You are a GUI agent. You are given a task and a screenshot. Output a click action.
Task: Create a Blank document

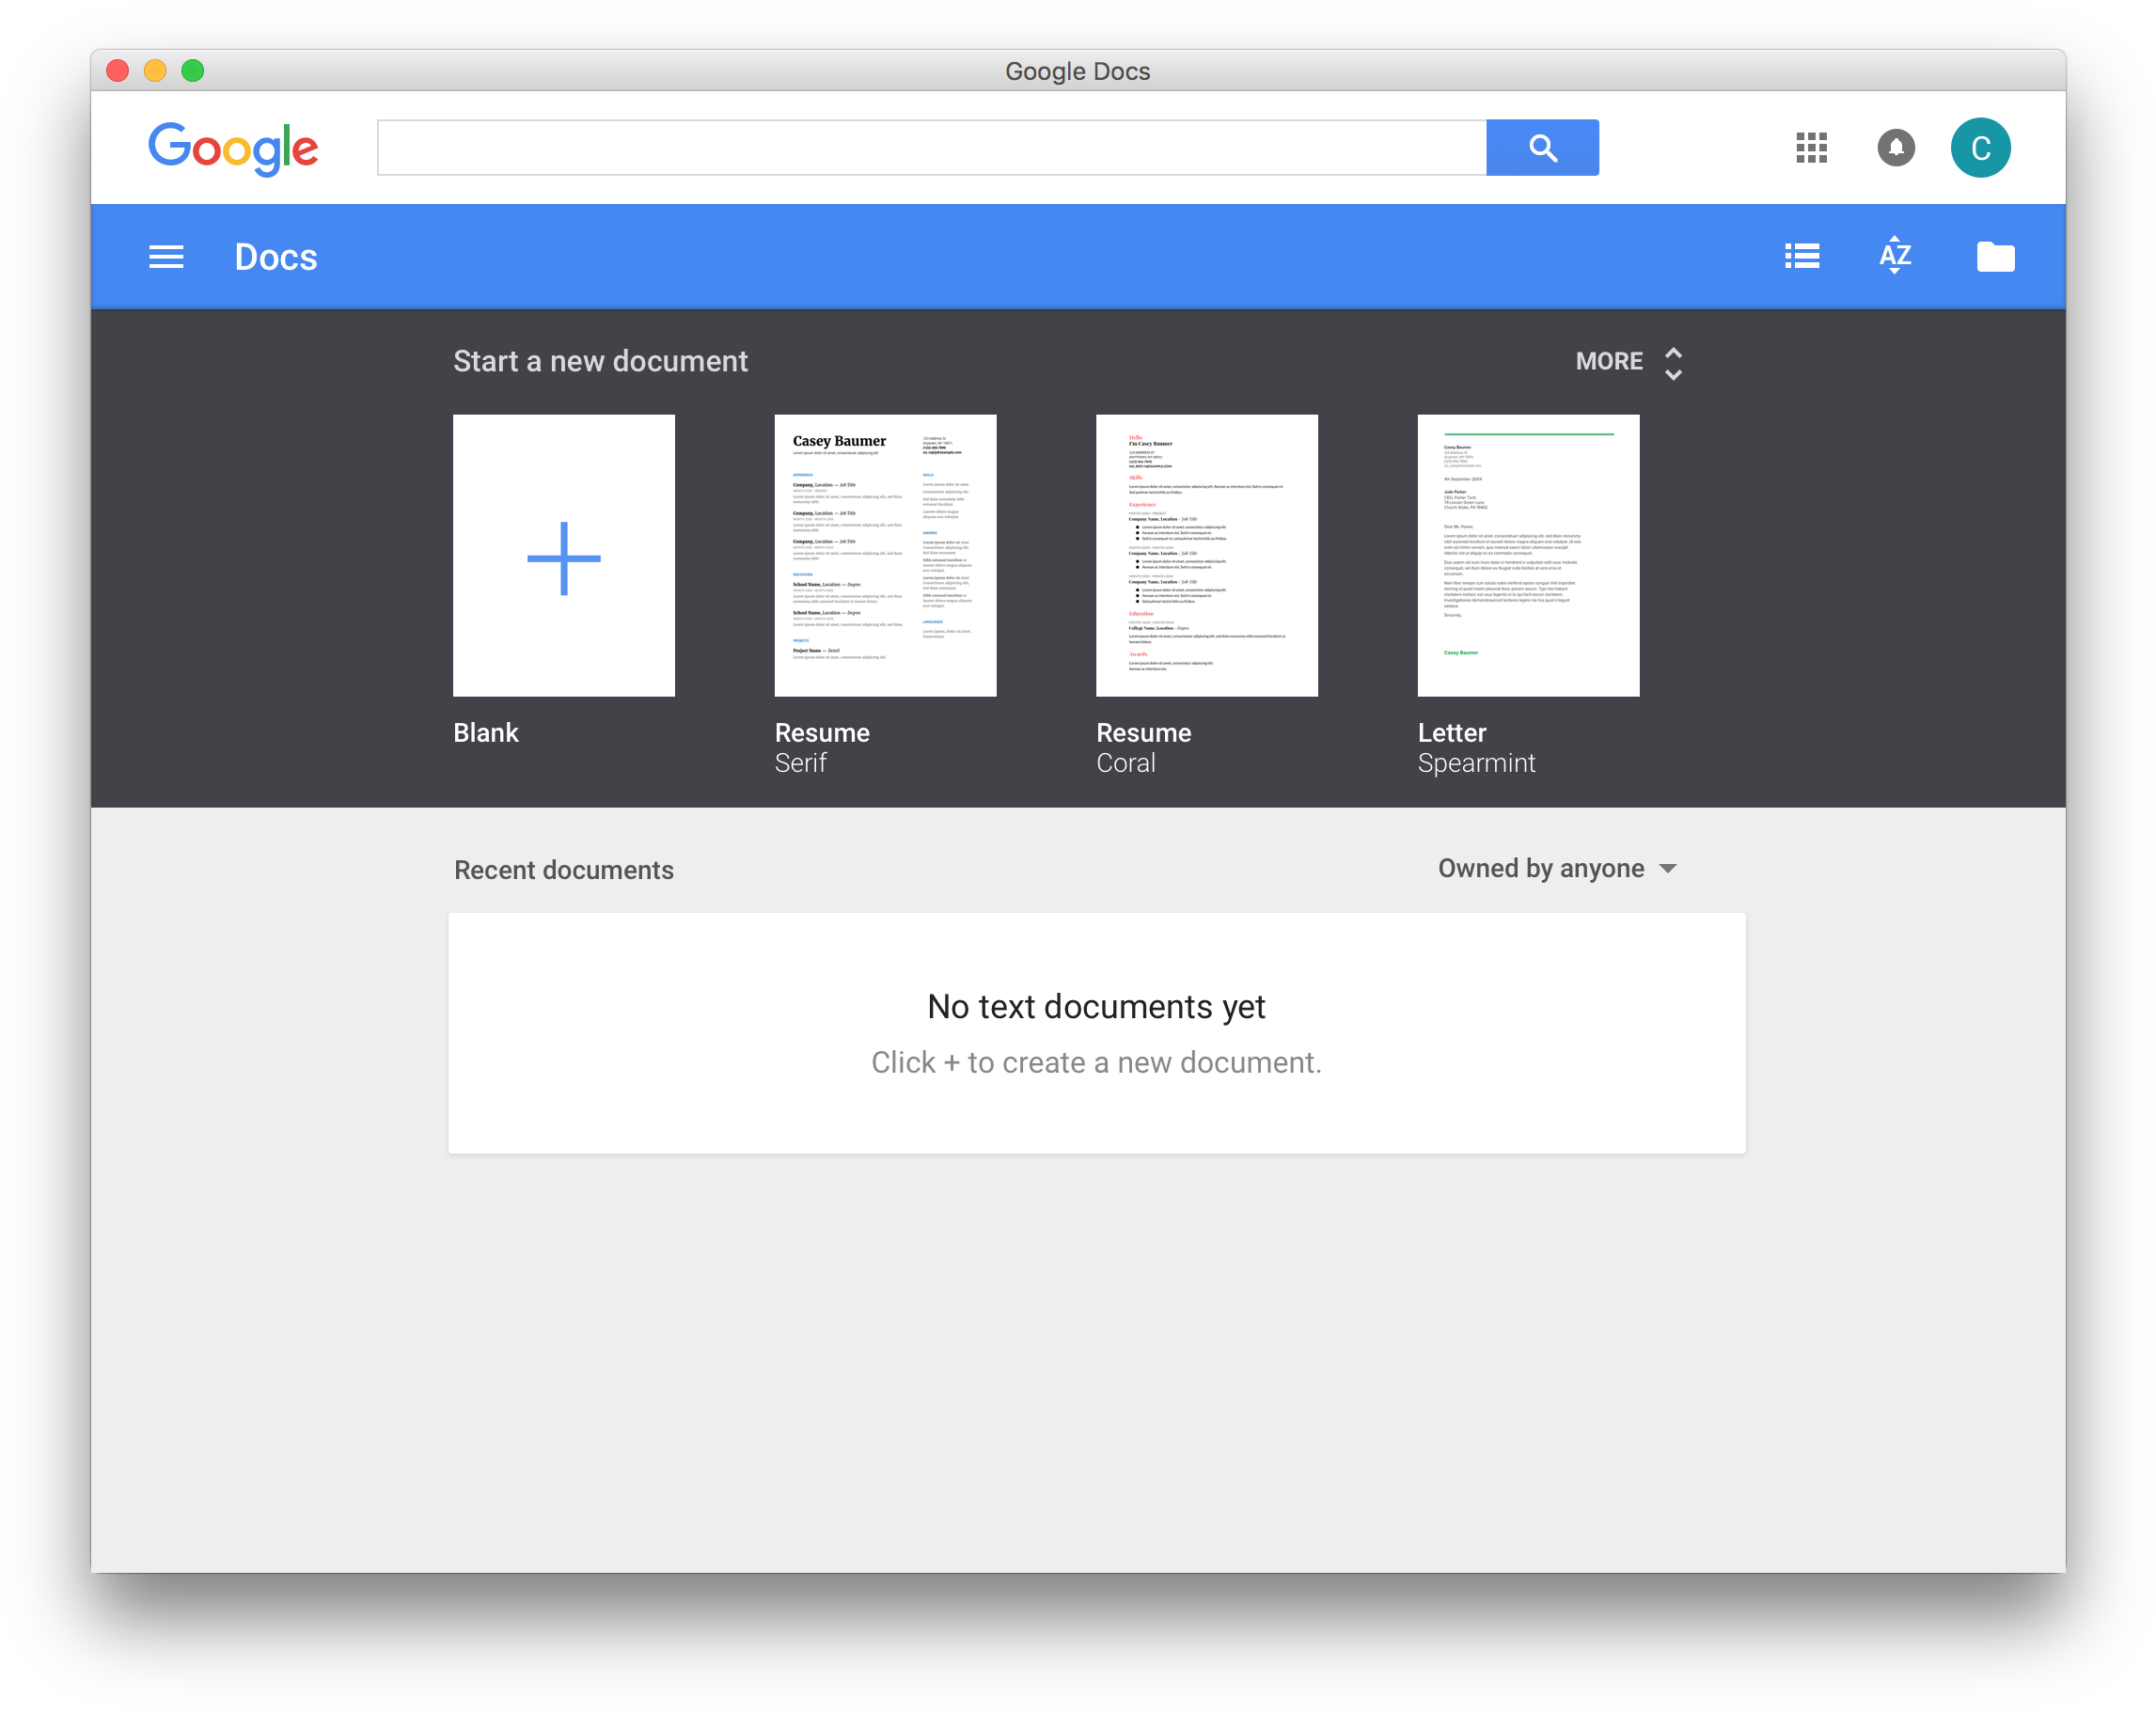point(564,556)
